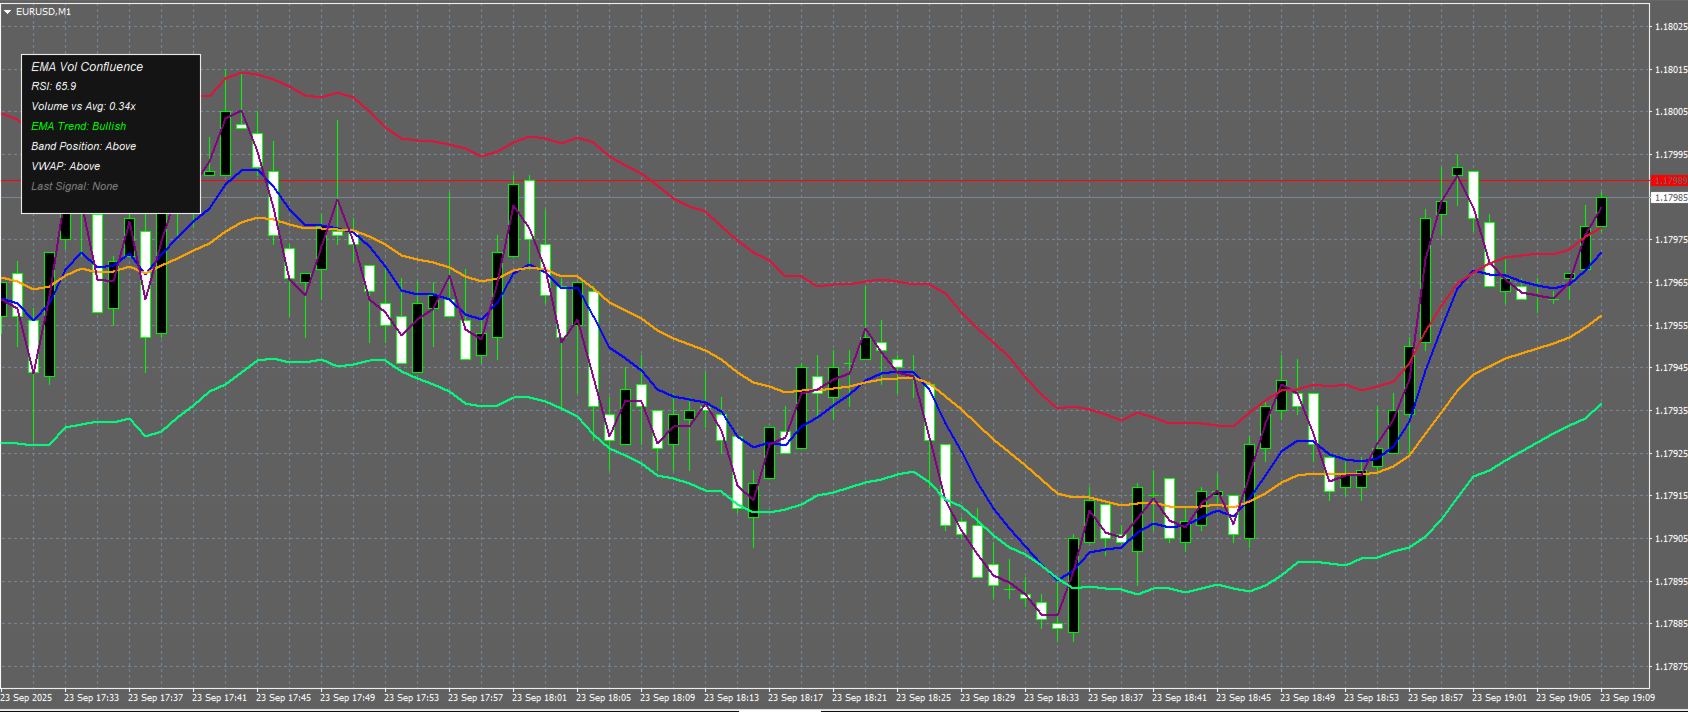Image resolution: width=1688 pixels, height=712 pixels.
Task: Select the EMA Vol Confluence panel heading
Action: [x=87, y=67]
